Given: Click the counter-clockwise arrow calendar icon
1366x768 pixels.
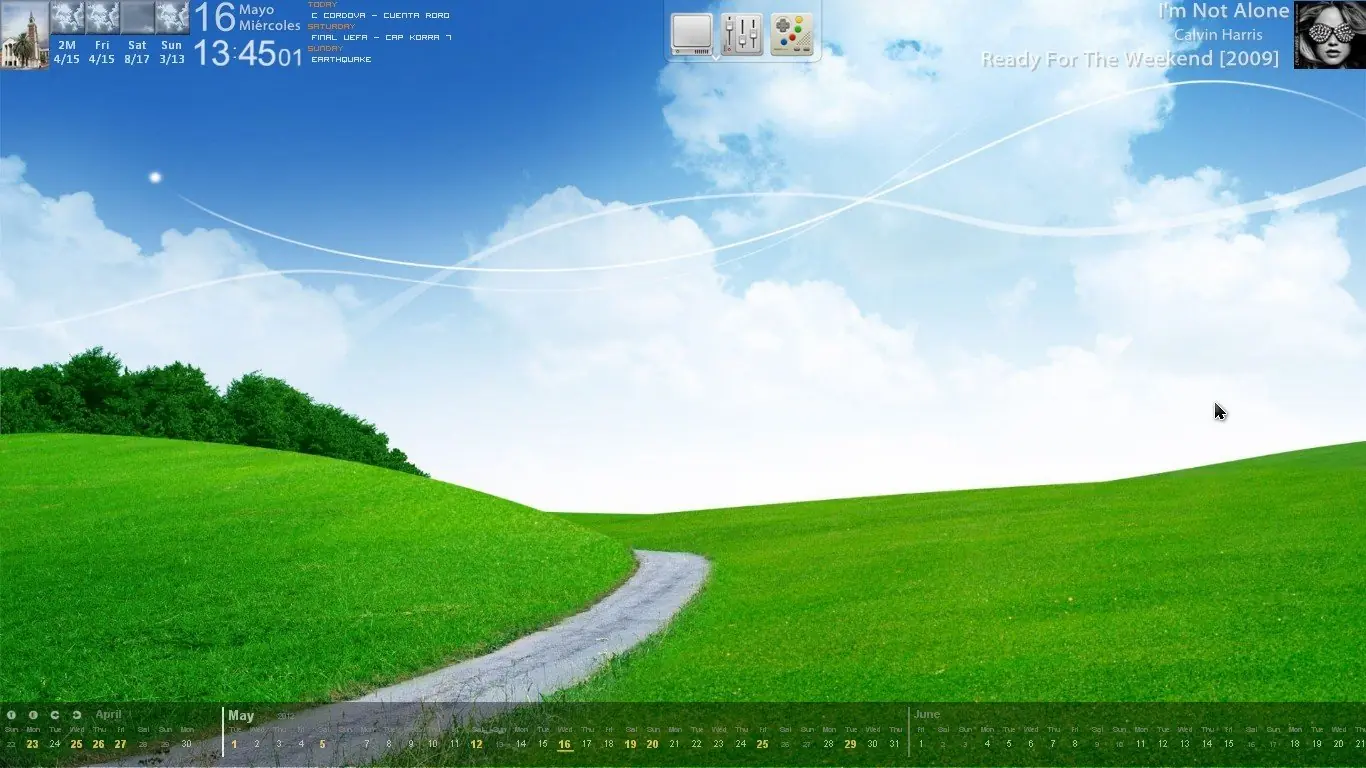Looking at the screenshot, I should click(54, 715).
